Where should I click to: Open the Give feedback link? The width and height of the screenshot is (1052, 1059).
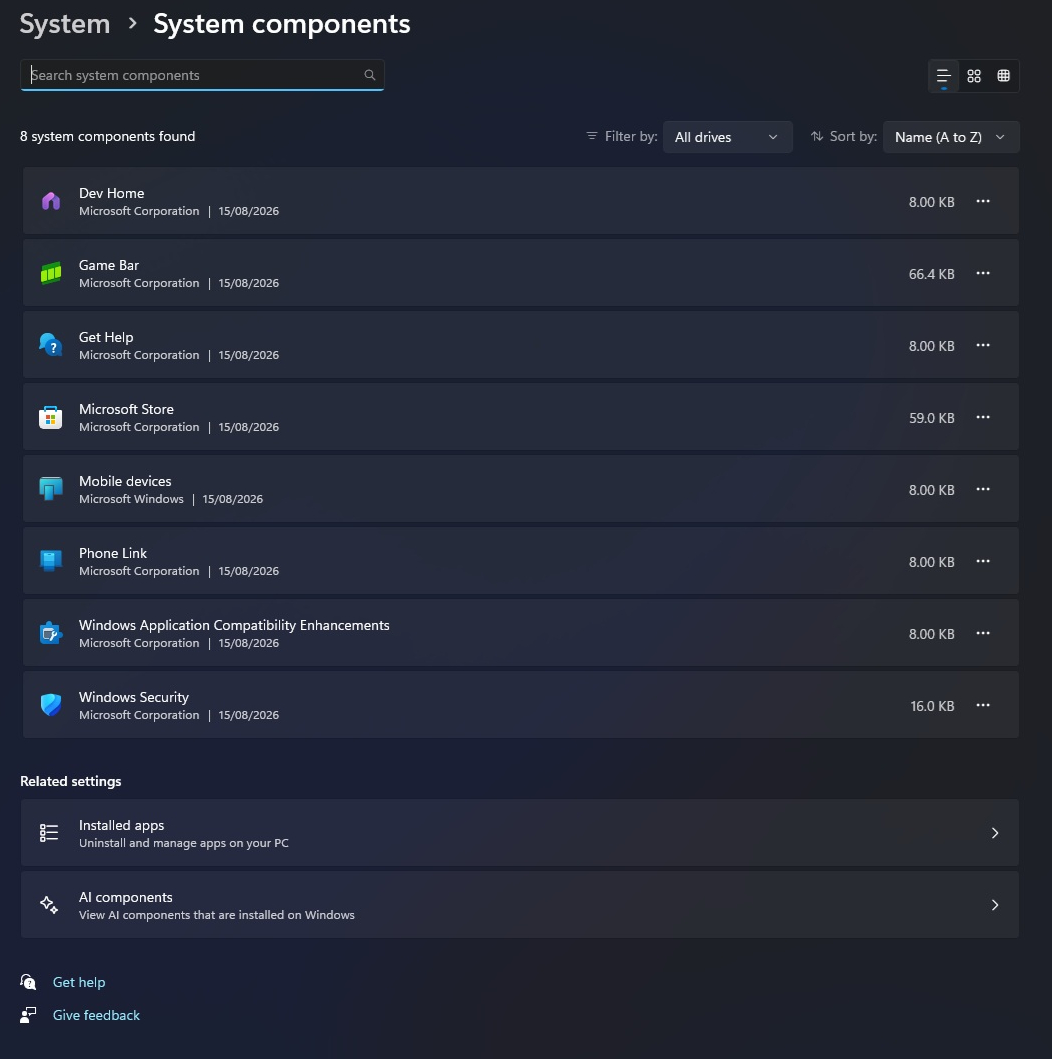point(97,1015)
